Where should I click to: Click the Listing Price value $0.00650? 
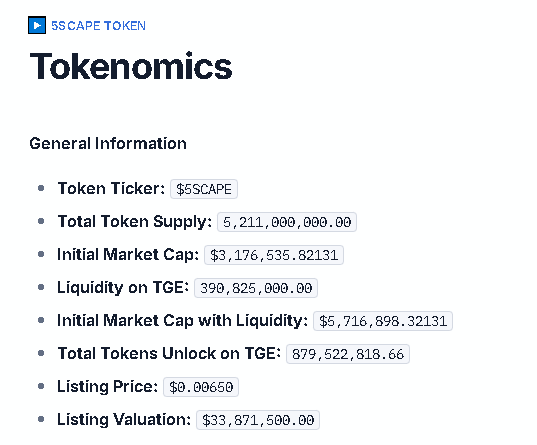point(201,387)
